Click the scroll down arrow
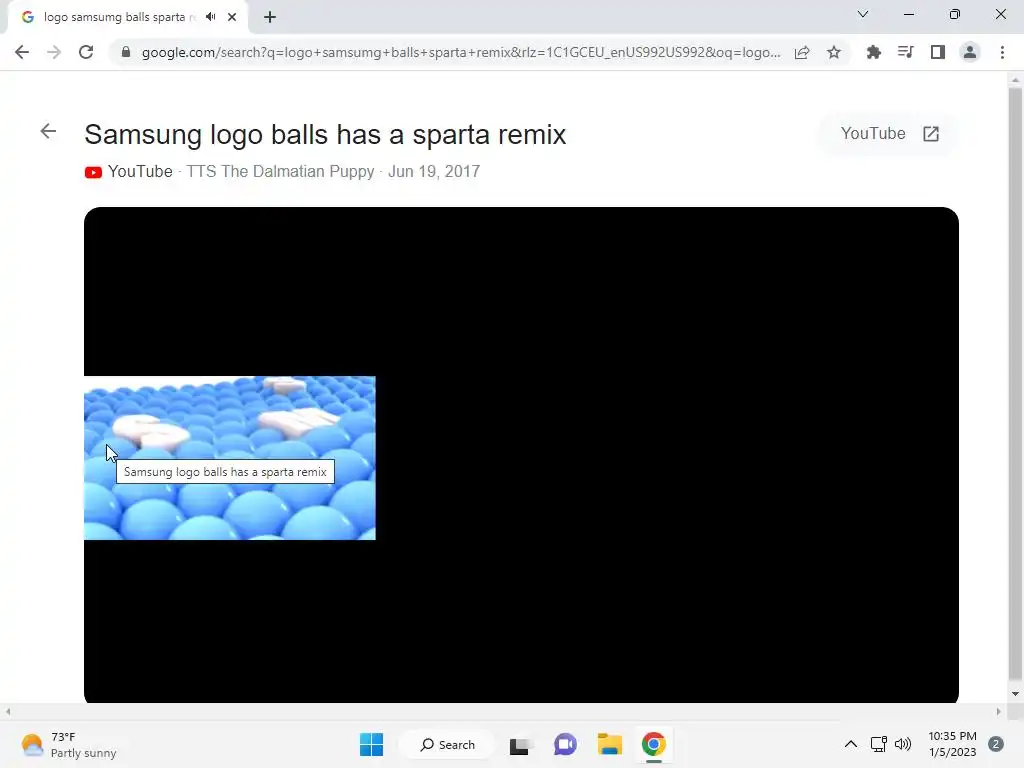Viewport: 1024px width, 768px height. tap(1015, 694)
